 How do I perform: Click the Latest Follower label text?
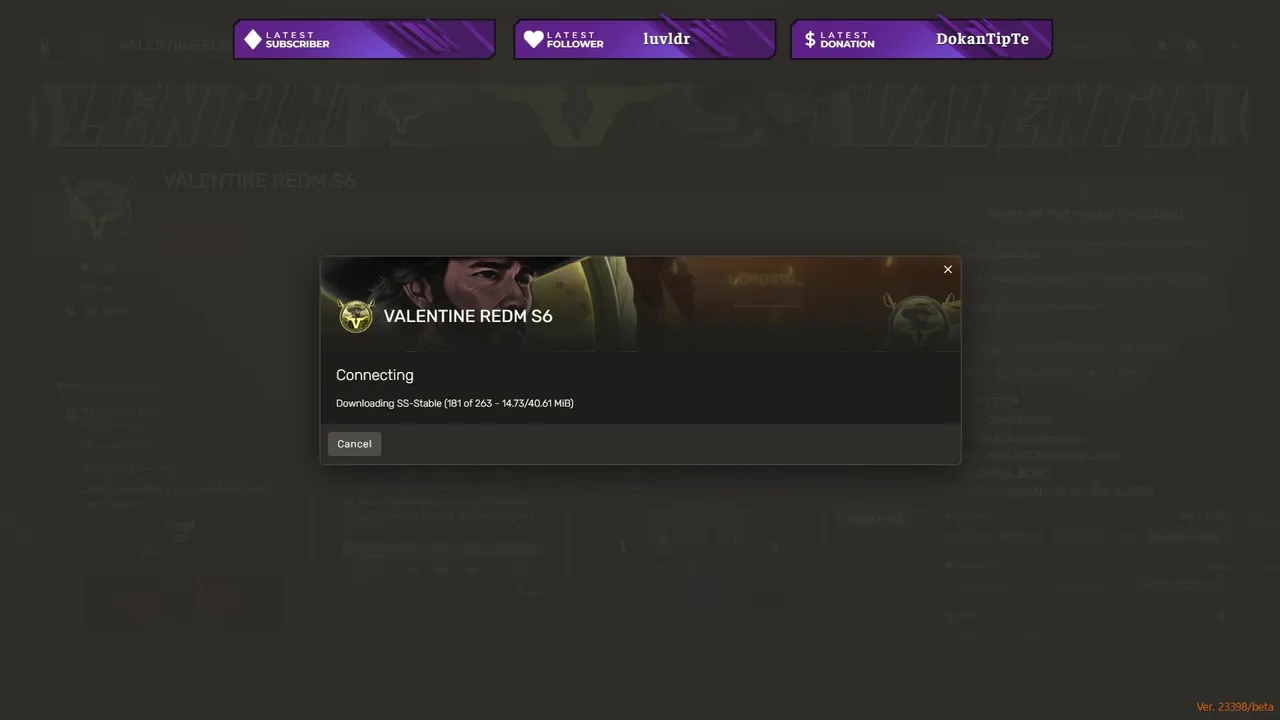click(x=575, y=39)
